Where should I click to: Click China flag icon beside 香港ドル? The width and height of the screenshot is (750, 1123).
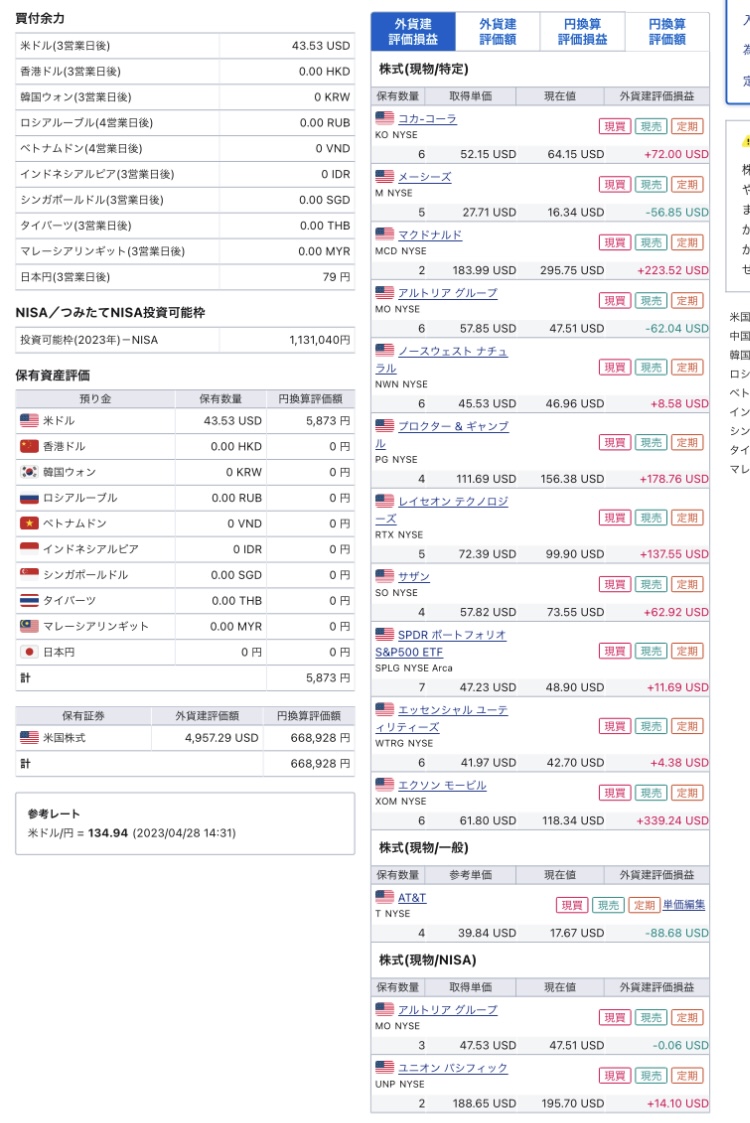pos(29,446)
